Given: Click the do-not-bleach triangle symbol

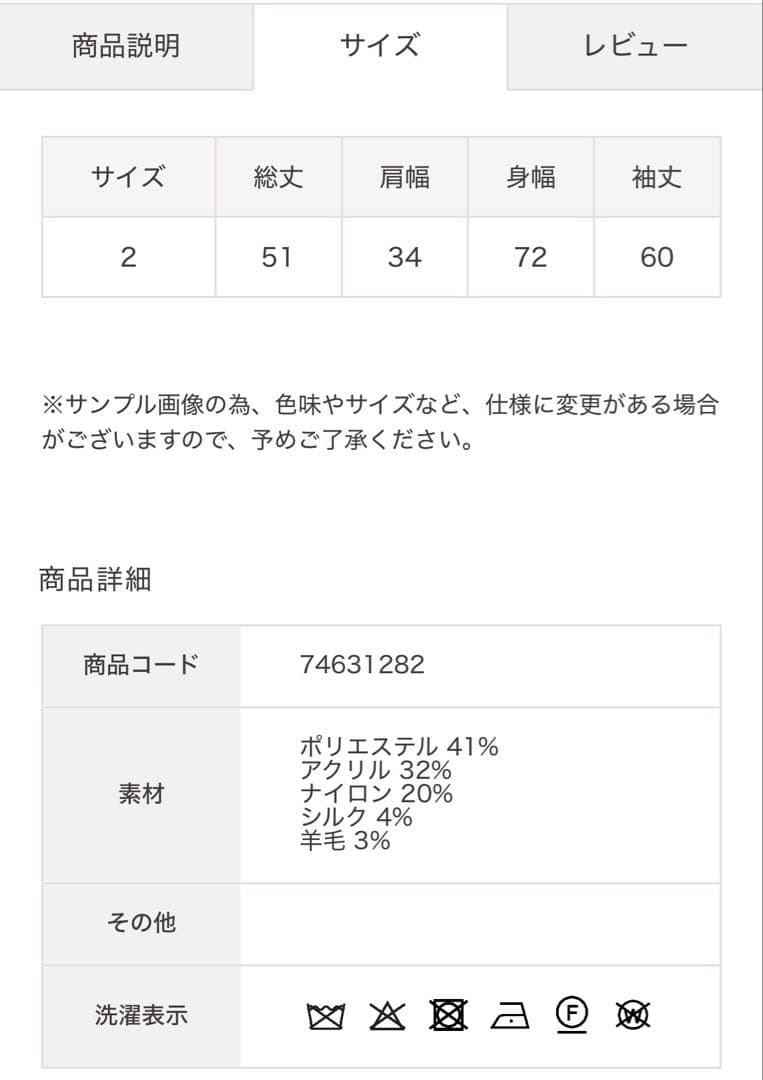Looking at the screenshot, I should (386, 1017).
